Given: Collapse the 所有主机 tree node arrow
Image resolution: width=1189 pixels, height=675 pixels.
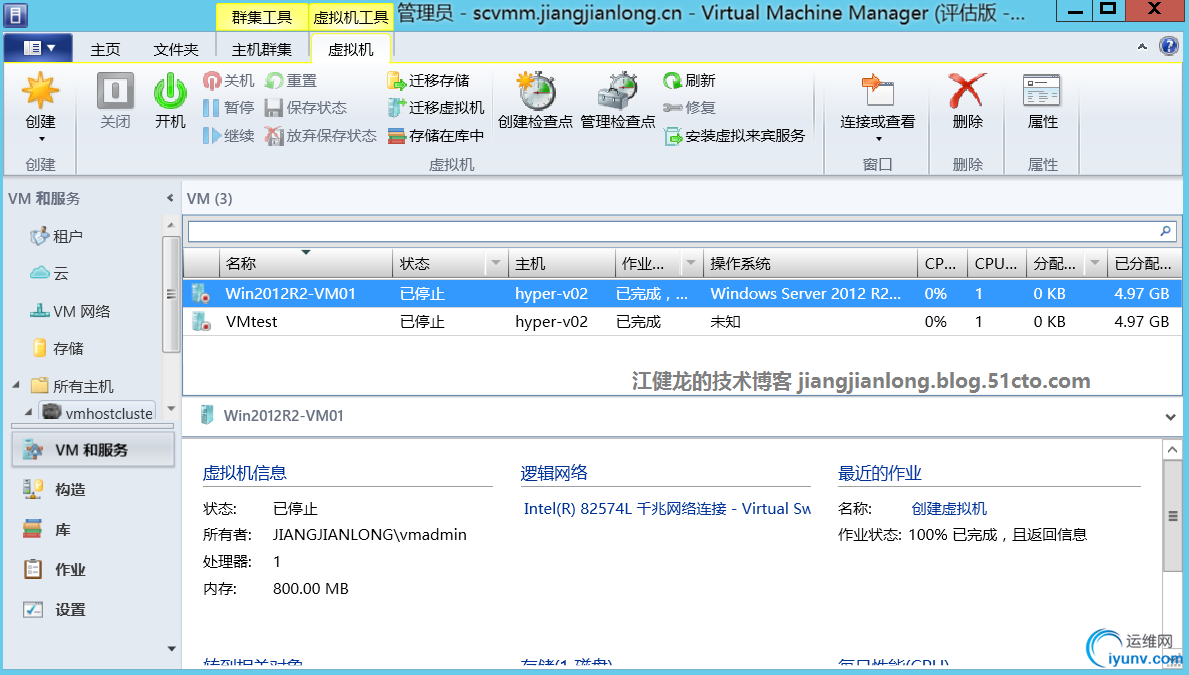Looking at the screenshot, I should click(x=16, y=385).
